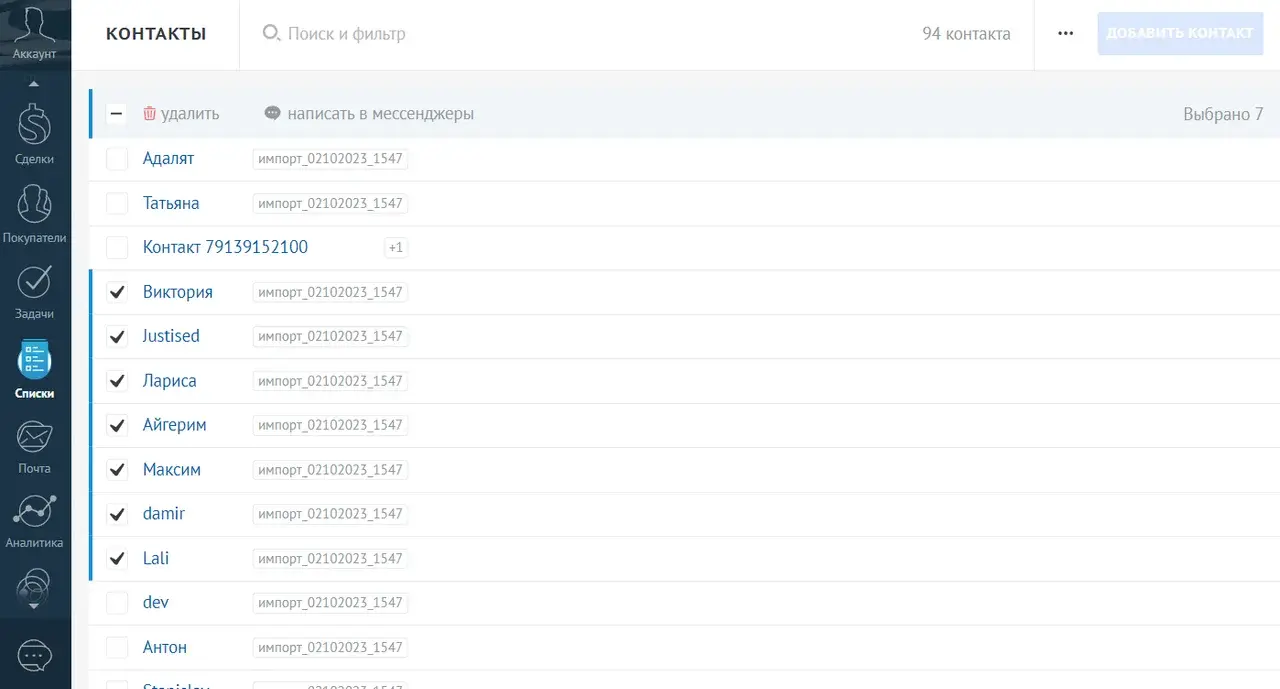Uncheck the Лариса checkbox
The width and height of the screenshot is (1280, 689).
(x=117, y=381)
